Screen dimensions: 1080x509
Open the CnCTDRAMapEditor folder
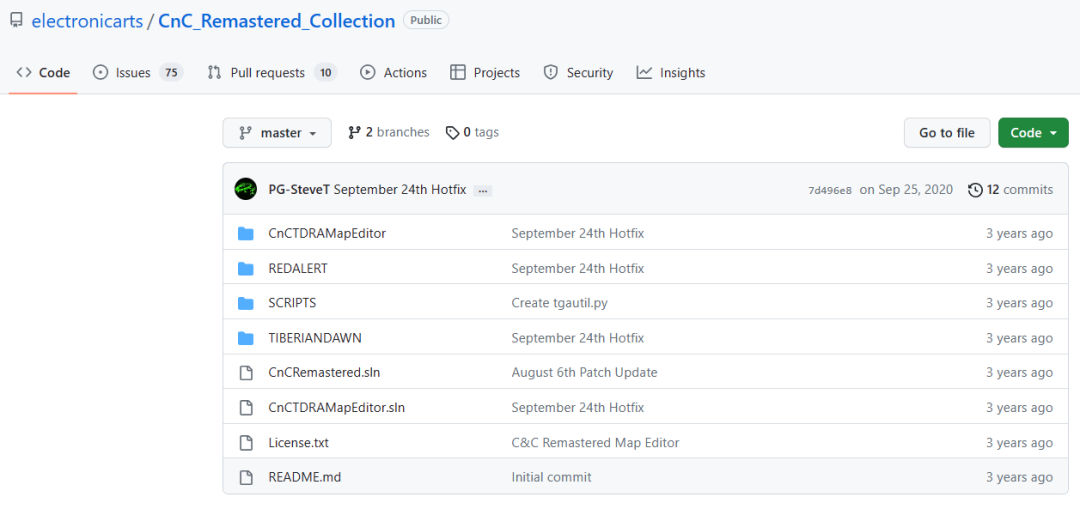tap(327, 233)
